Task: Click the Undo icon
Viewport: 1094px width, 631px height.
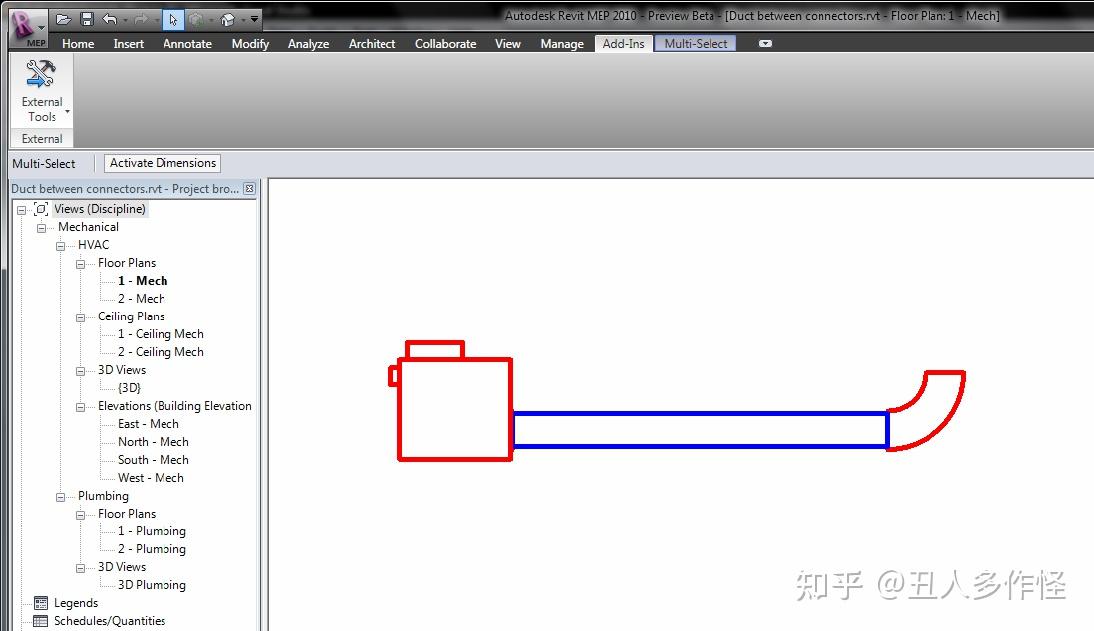Action: point(109,18)
